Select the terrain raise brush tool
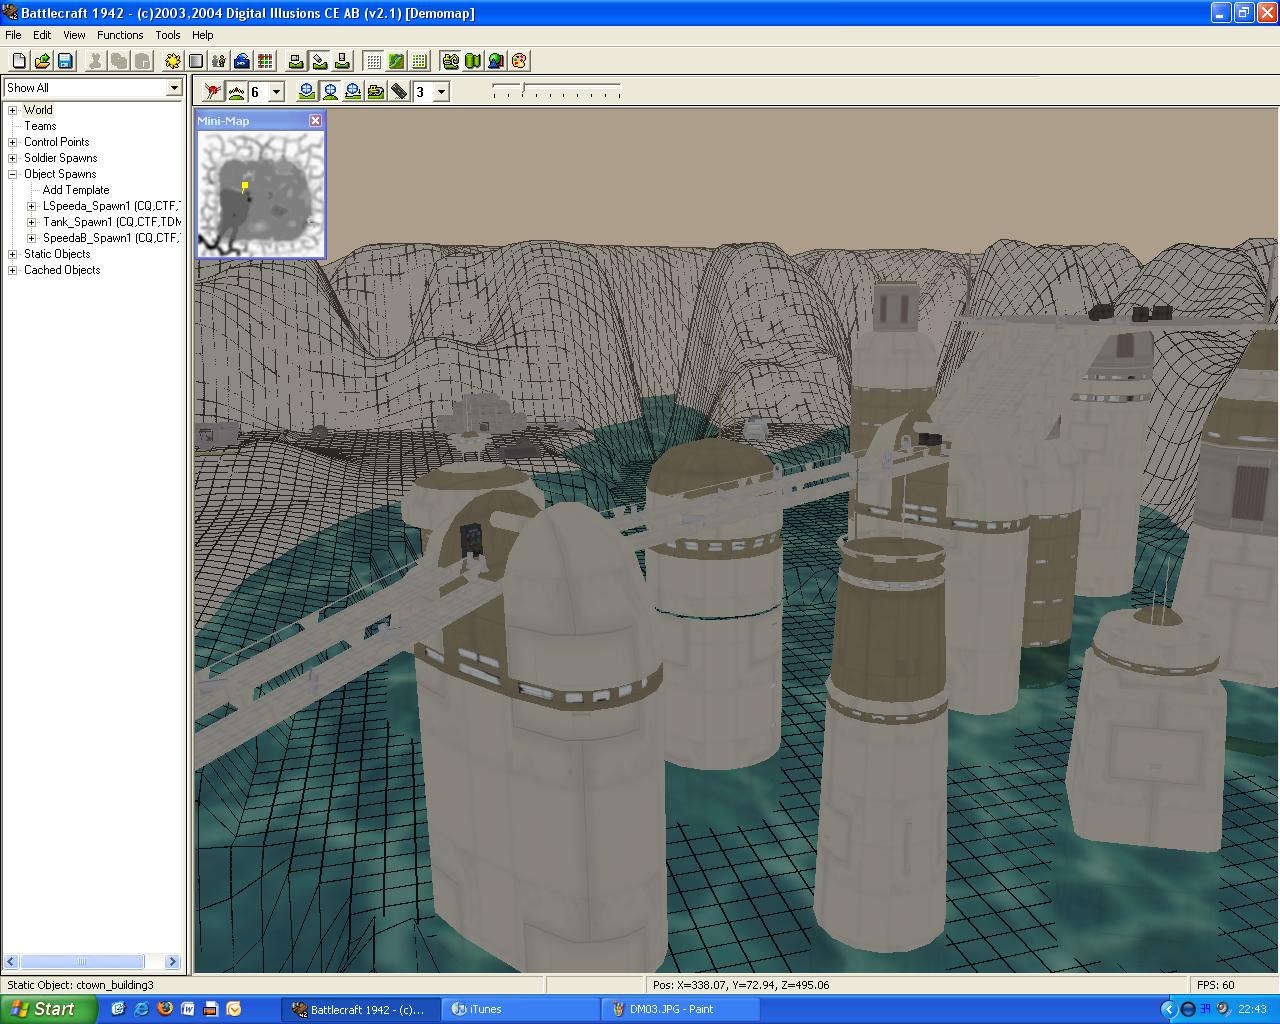The width and height of the screenshot is (1280, 1024). 236,92
